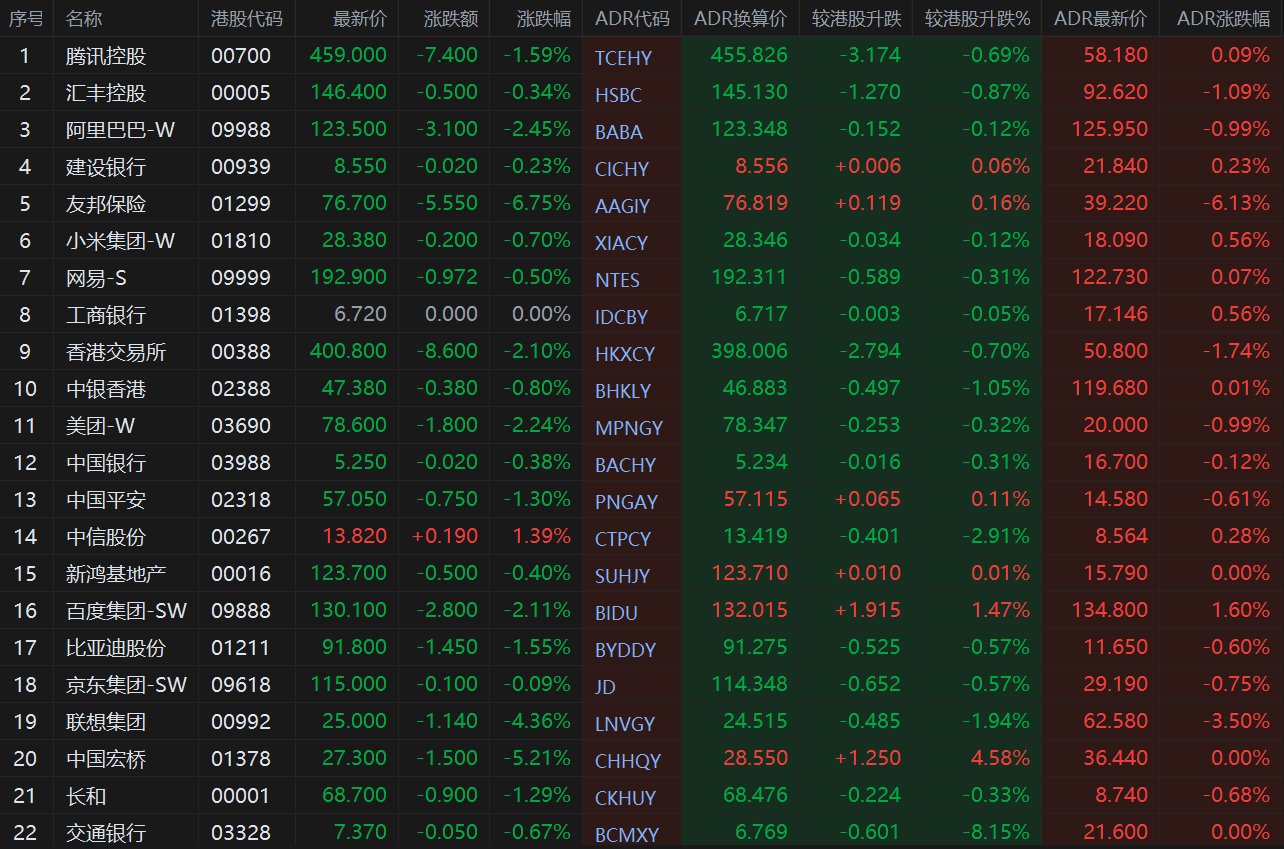Select the 建设银行 stock name
The image size is (1284, 849).
point(106,167)
